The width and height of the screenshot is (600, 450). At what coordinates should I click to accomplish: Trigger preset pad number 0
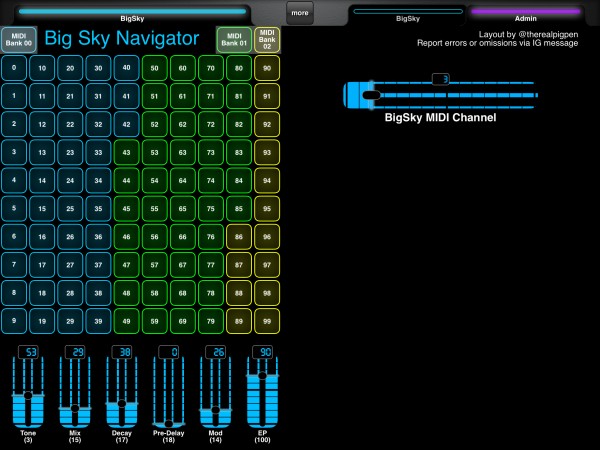pos(14,68)
